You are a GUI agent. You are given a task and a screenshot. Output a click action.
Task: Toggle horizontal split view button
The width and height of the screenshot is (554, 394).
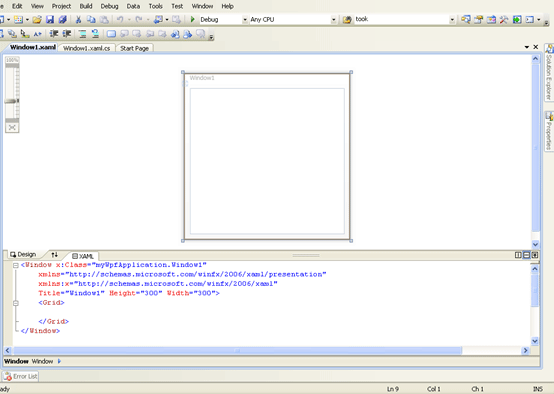point(526,255)
